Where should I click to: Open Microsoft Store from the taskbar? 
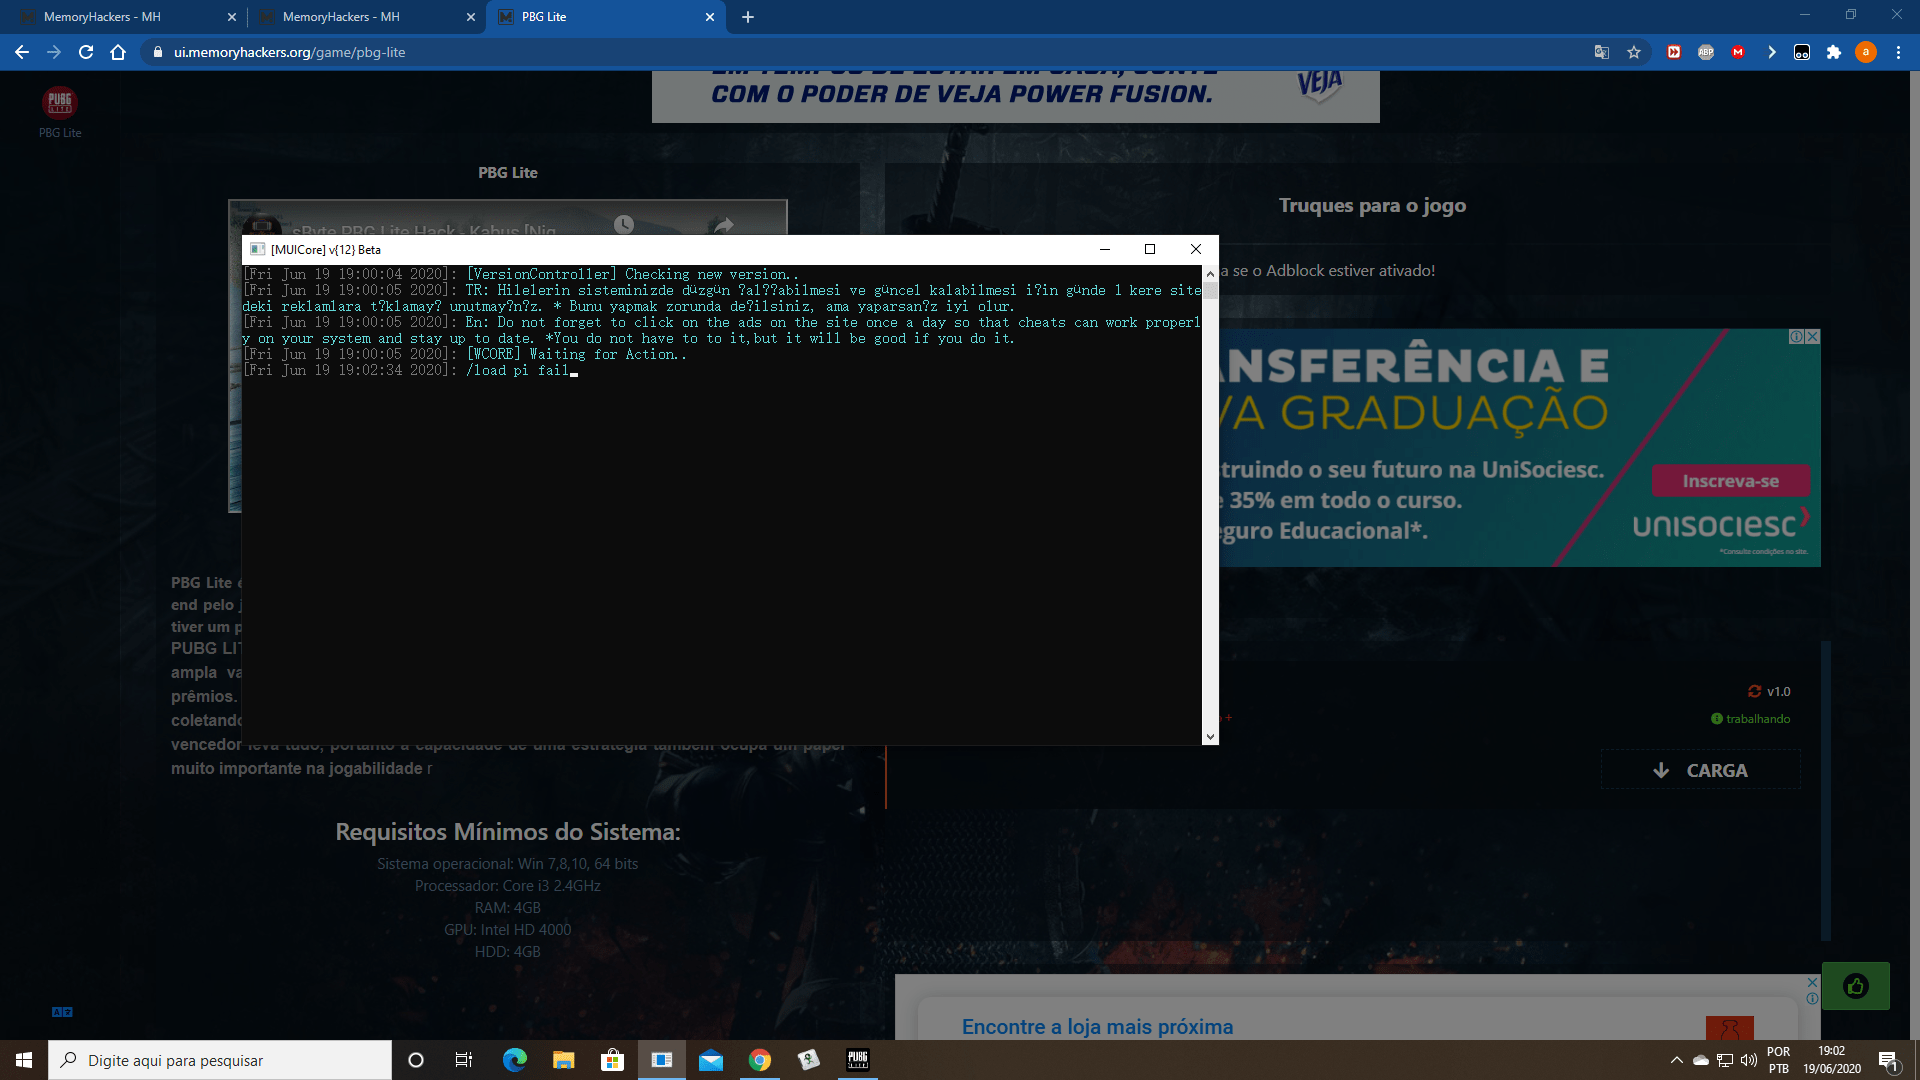(x=612, y=1060)
